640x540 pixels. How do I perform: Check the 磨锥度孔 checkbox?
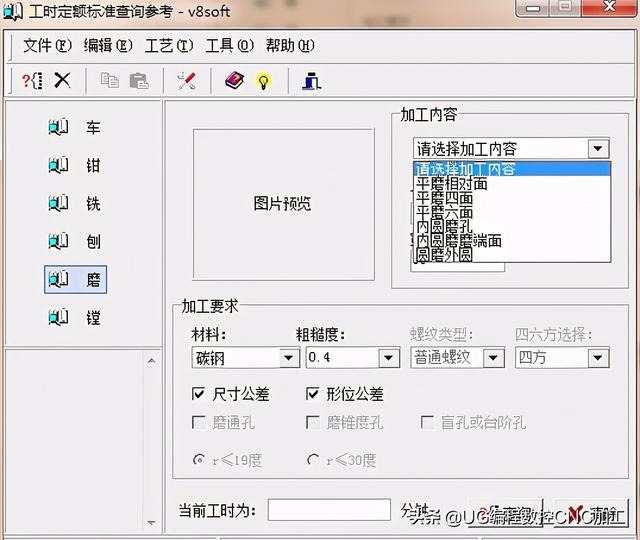[x=312, y=422]
